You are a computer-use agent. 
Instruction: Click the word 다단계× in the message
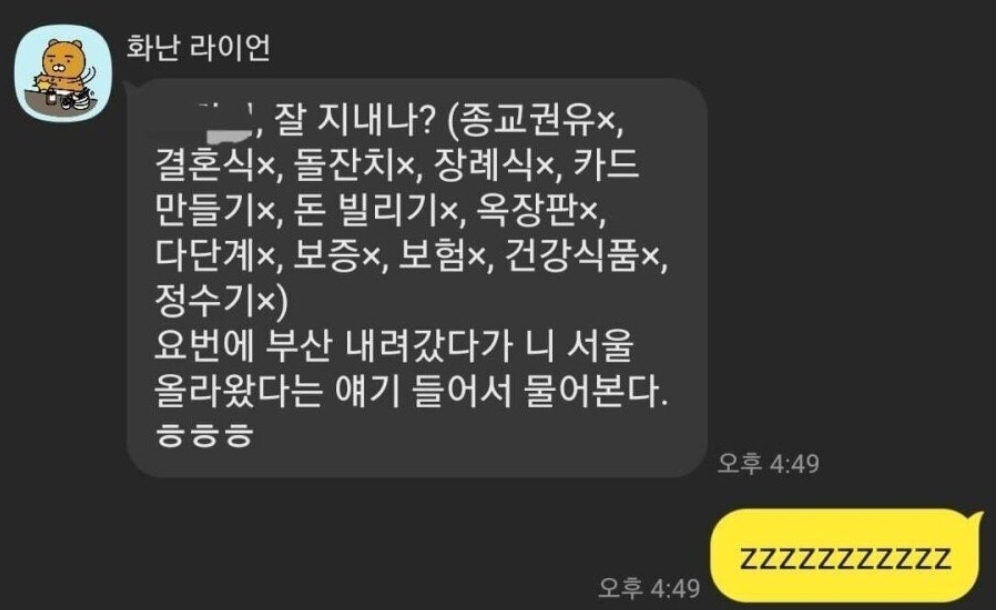click(x=214, y=255)
